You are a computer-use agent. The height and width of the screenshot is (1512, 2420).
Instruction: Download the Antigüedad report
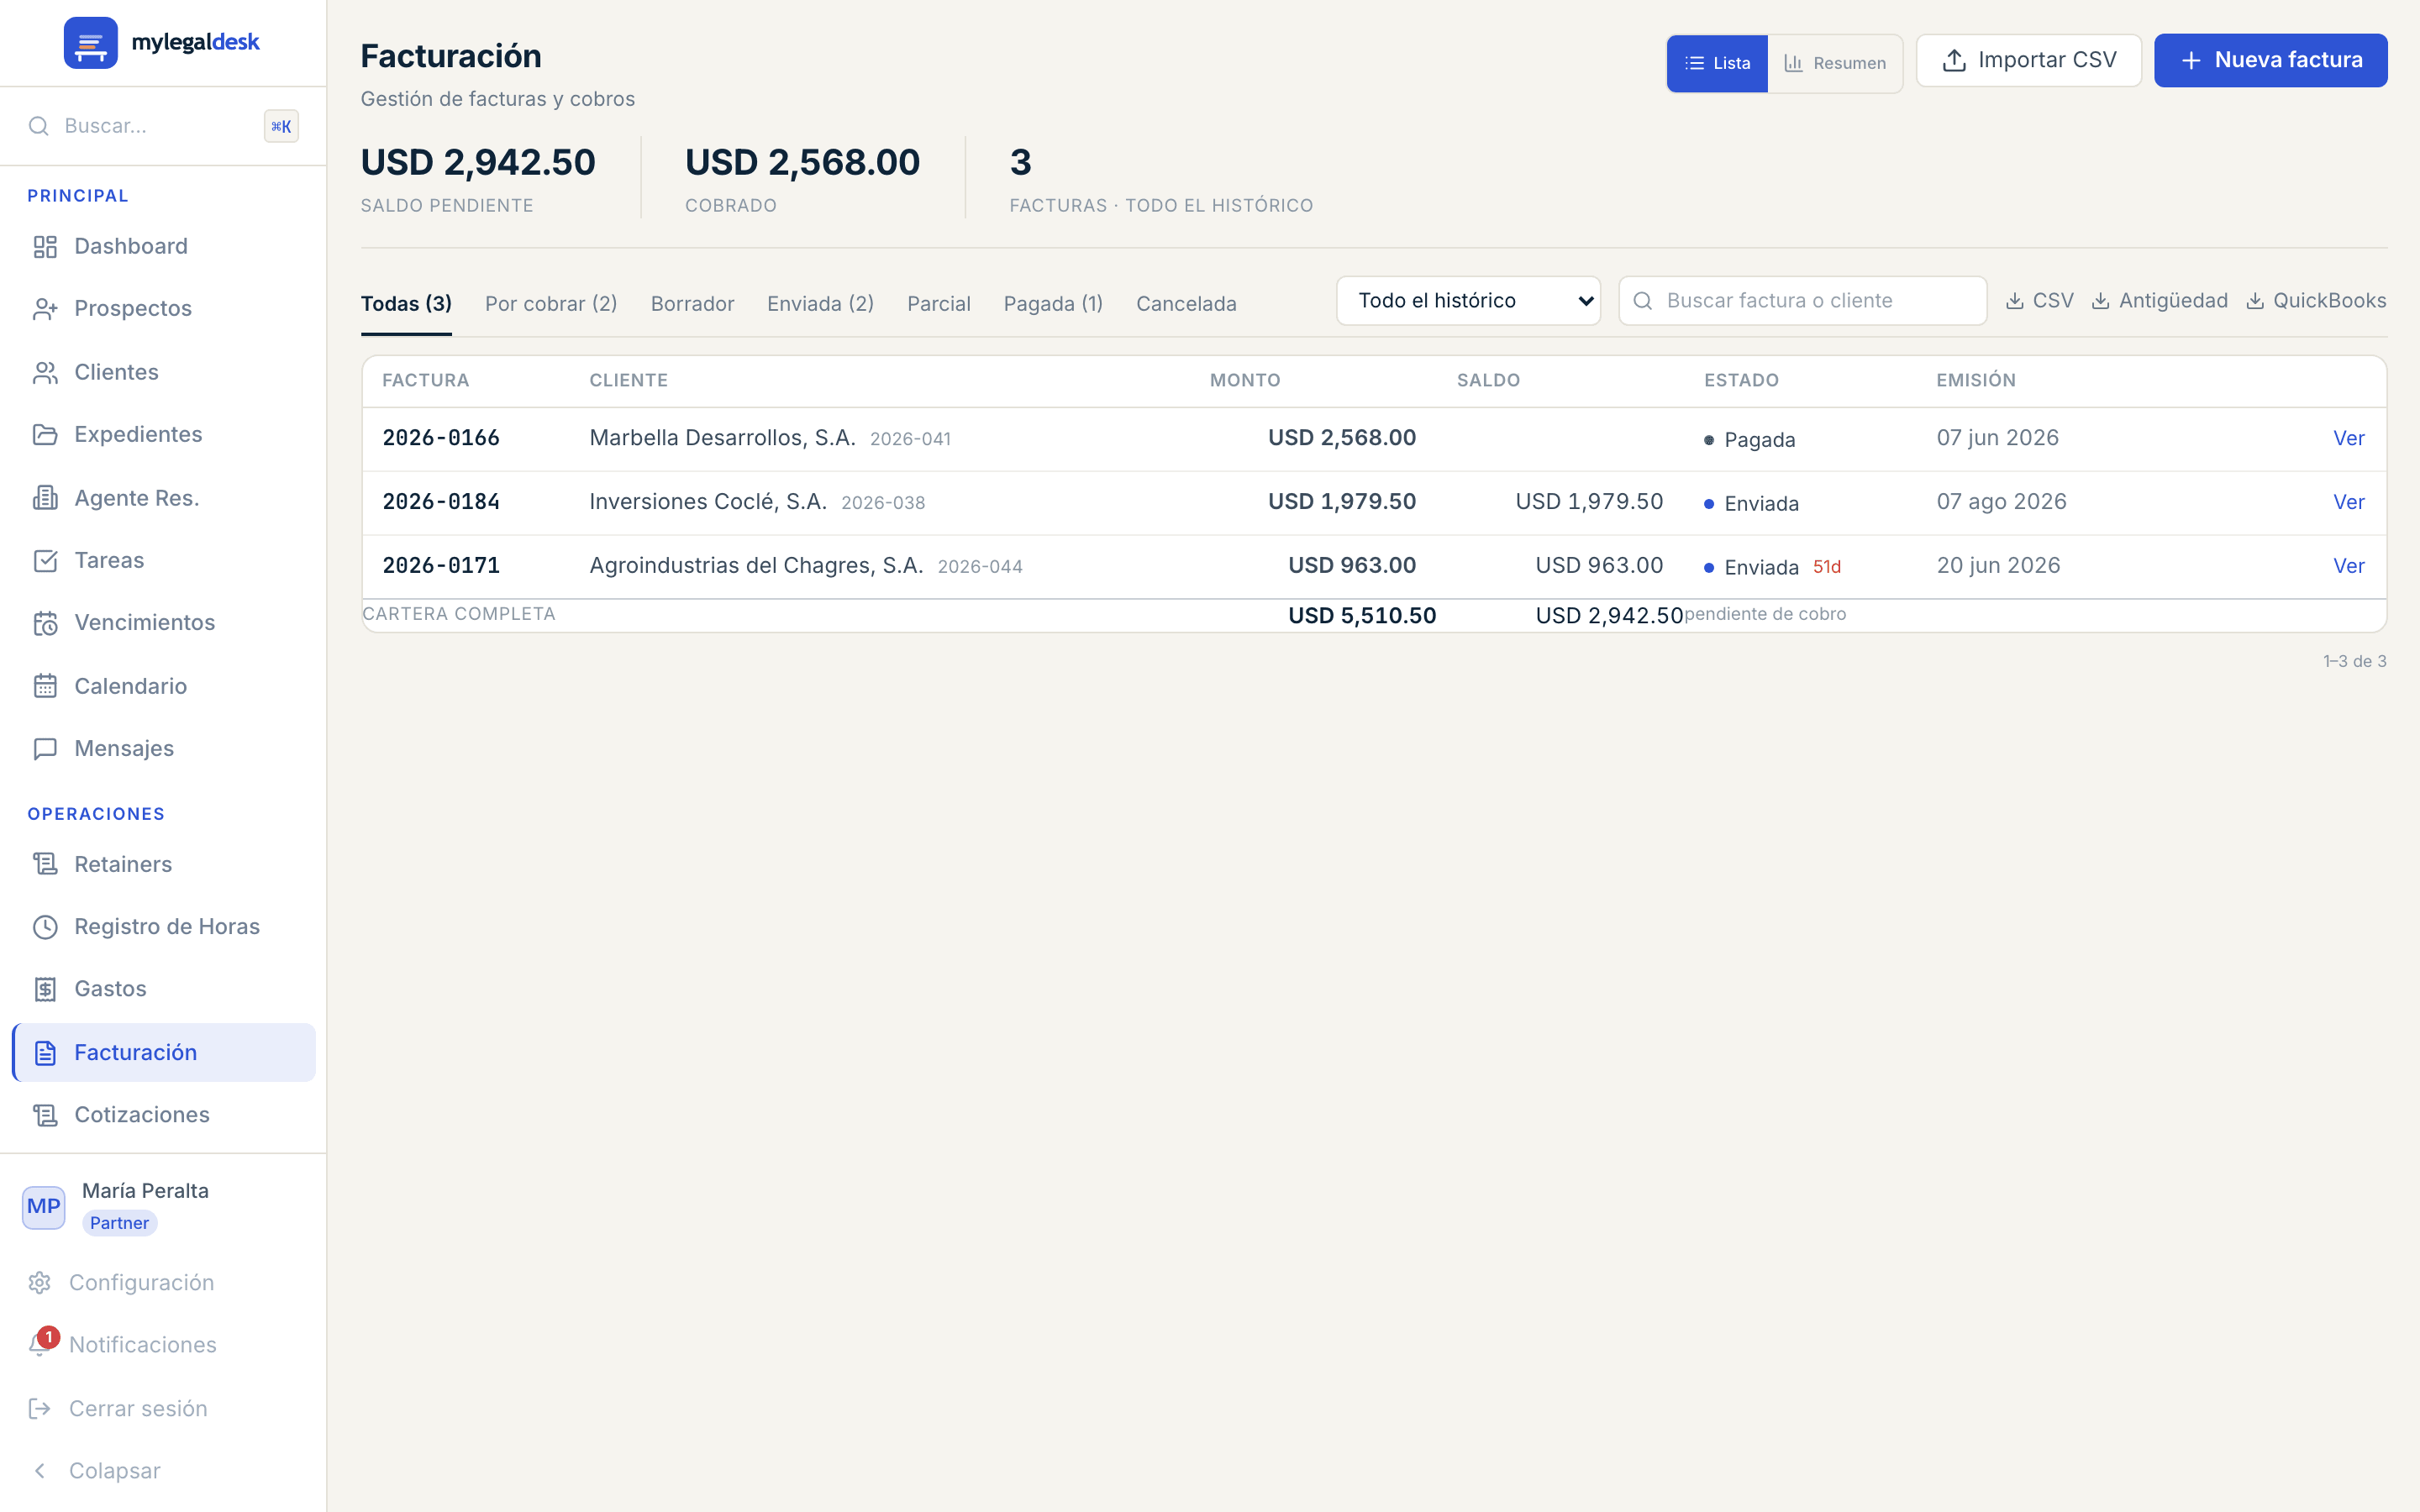(x=2160, y=301)
